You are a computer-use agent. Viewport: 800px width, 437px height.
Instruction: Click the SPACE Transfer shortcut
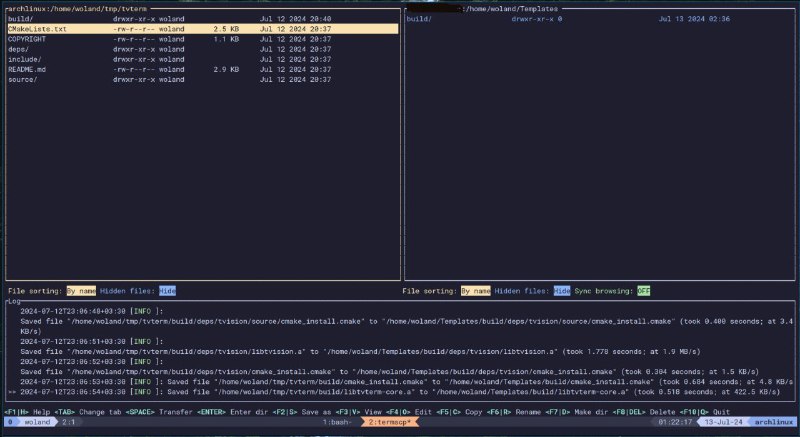pyautogui.click(x=159, y=412)
